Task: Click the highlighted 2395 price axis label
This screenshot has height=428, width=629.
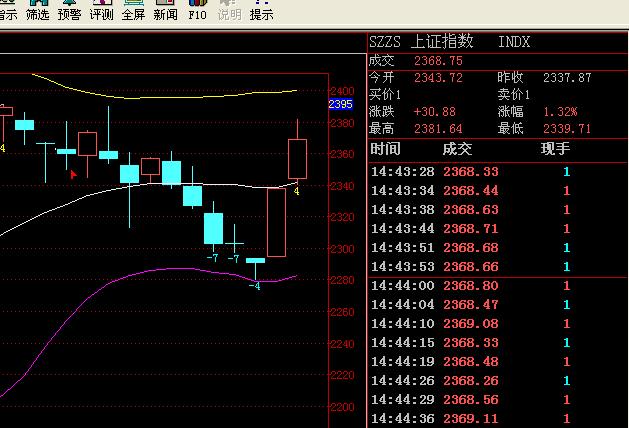Action: tap(340, 104)
